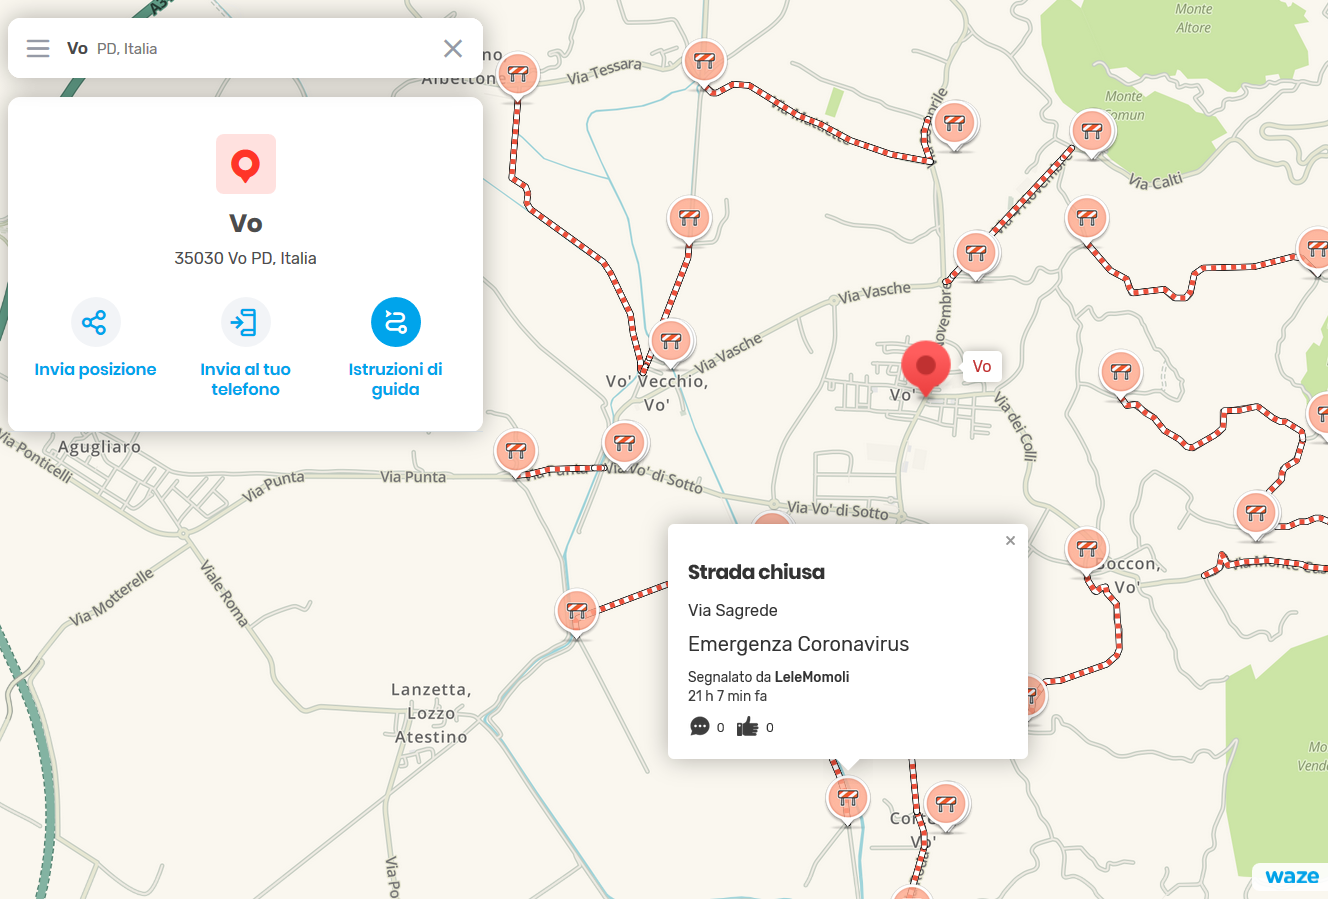Screen dimensions: 1328x899
Task: Click reporter name LeleMomoli
Action: pyautogui.click(x=812, y=677)
